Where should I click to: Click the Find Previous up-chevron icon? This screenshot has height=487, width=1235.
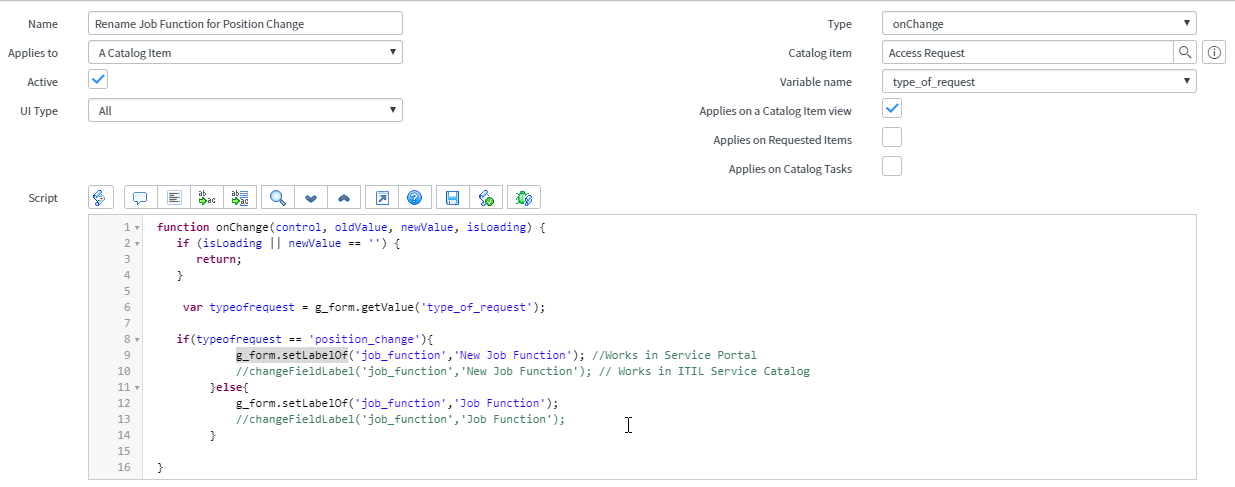[344, 198]
